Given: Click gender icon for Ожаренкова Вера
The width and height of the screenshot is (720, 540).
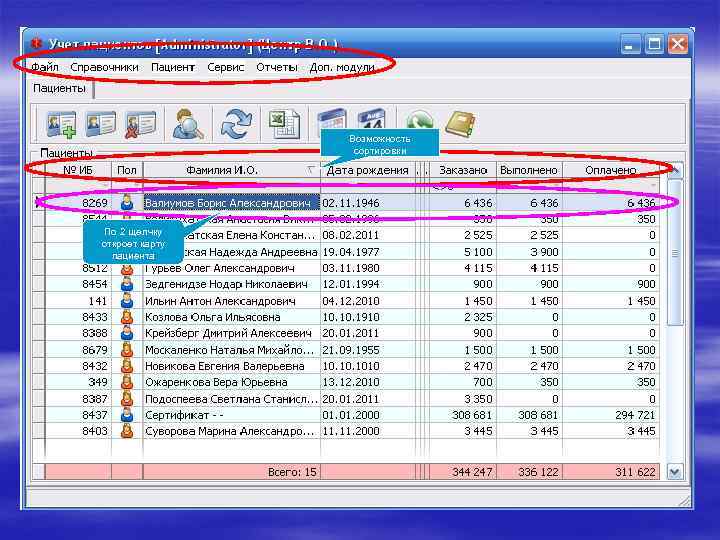Looking at the screenshot, I should pos(127,382).
